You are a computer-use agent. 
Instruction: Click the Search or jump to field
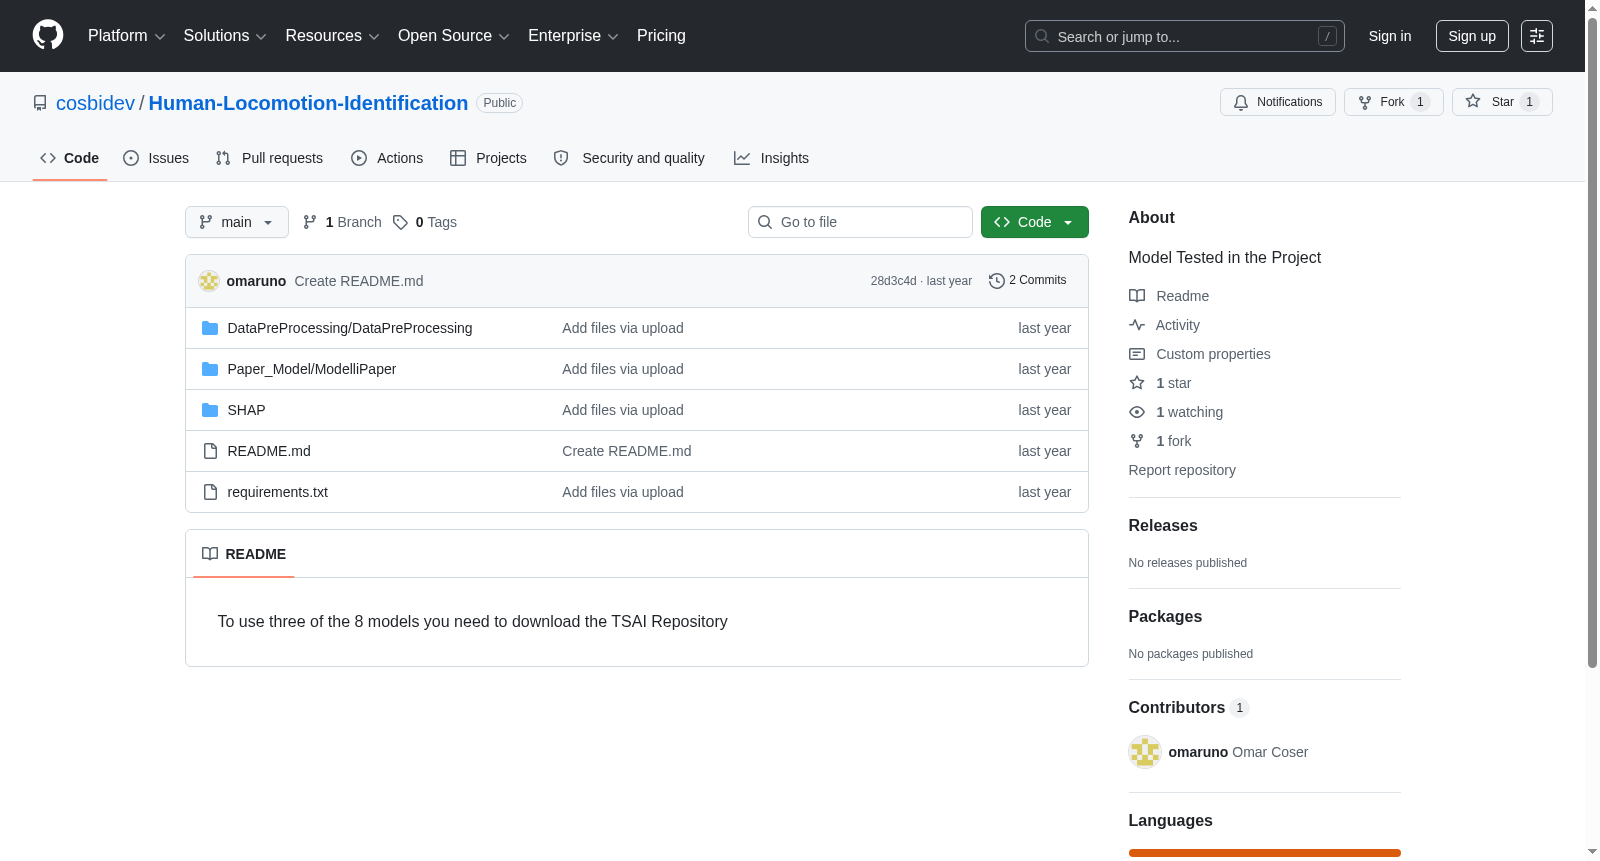pos(1185,36)
